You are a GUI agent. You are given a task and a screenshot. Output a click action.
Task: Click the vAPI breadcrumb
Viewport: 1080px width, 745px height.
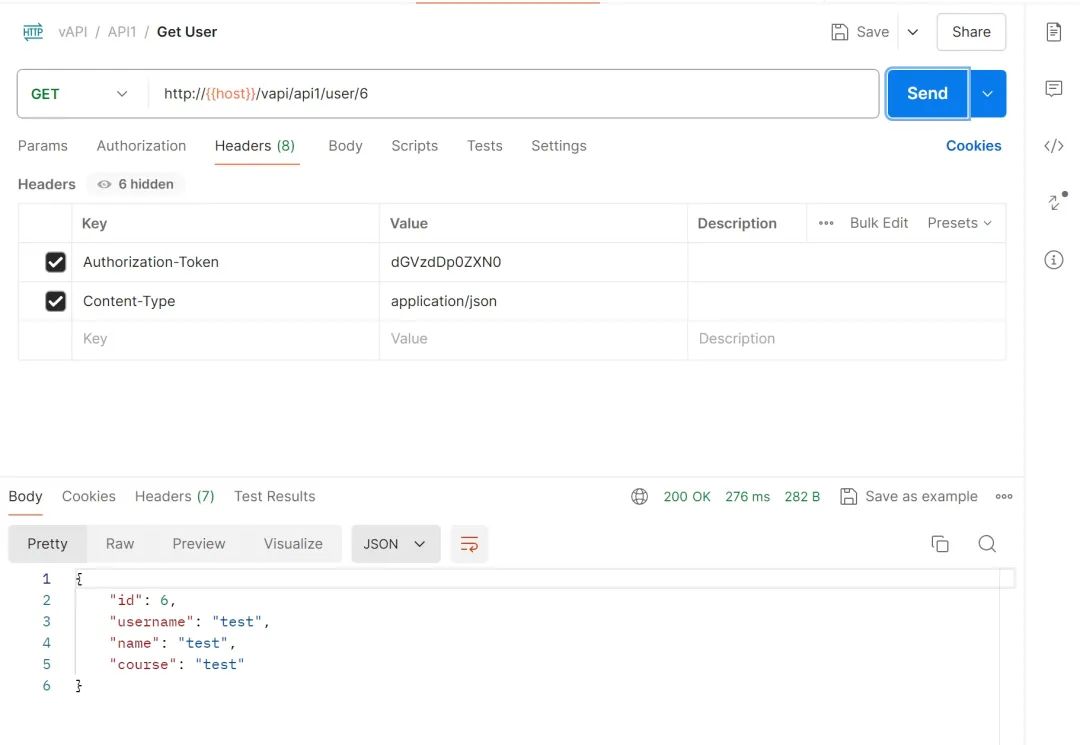73,32
